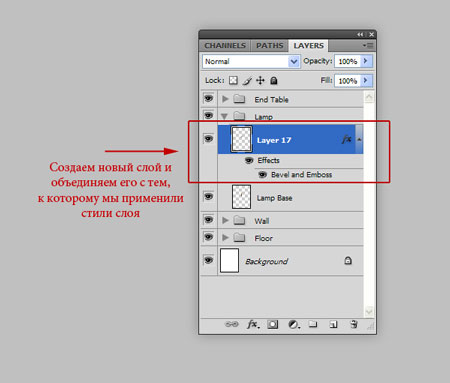This screenshot has width=450, height=383.
Task: Add a layer mask
Action: [x=273, y=324]
